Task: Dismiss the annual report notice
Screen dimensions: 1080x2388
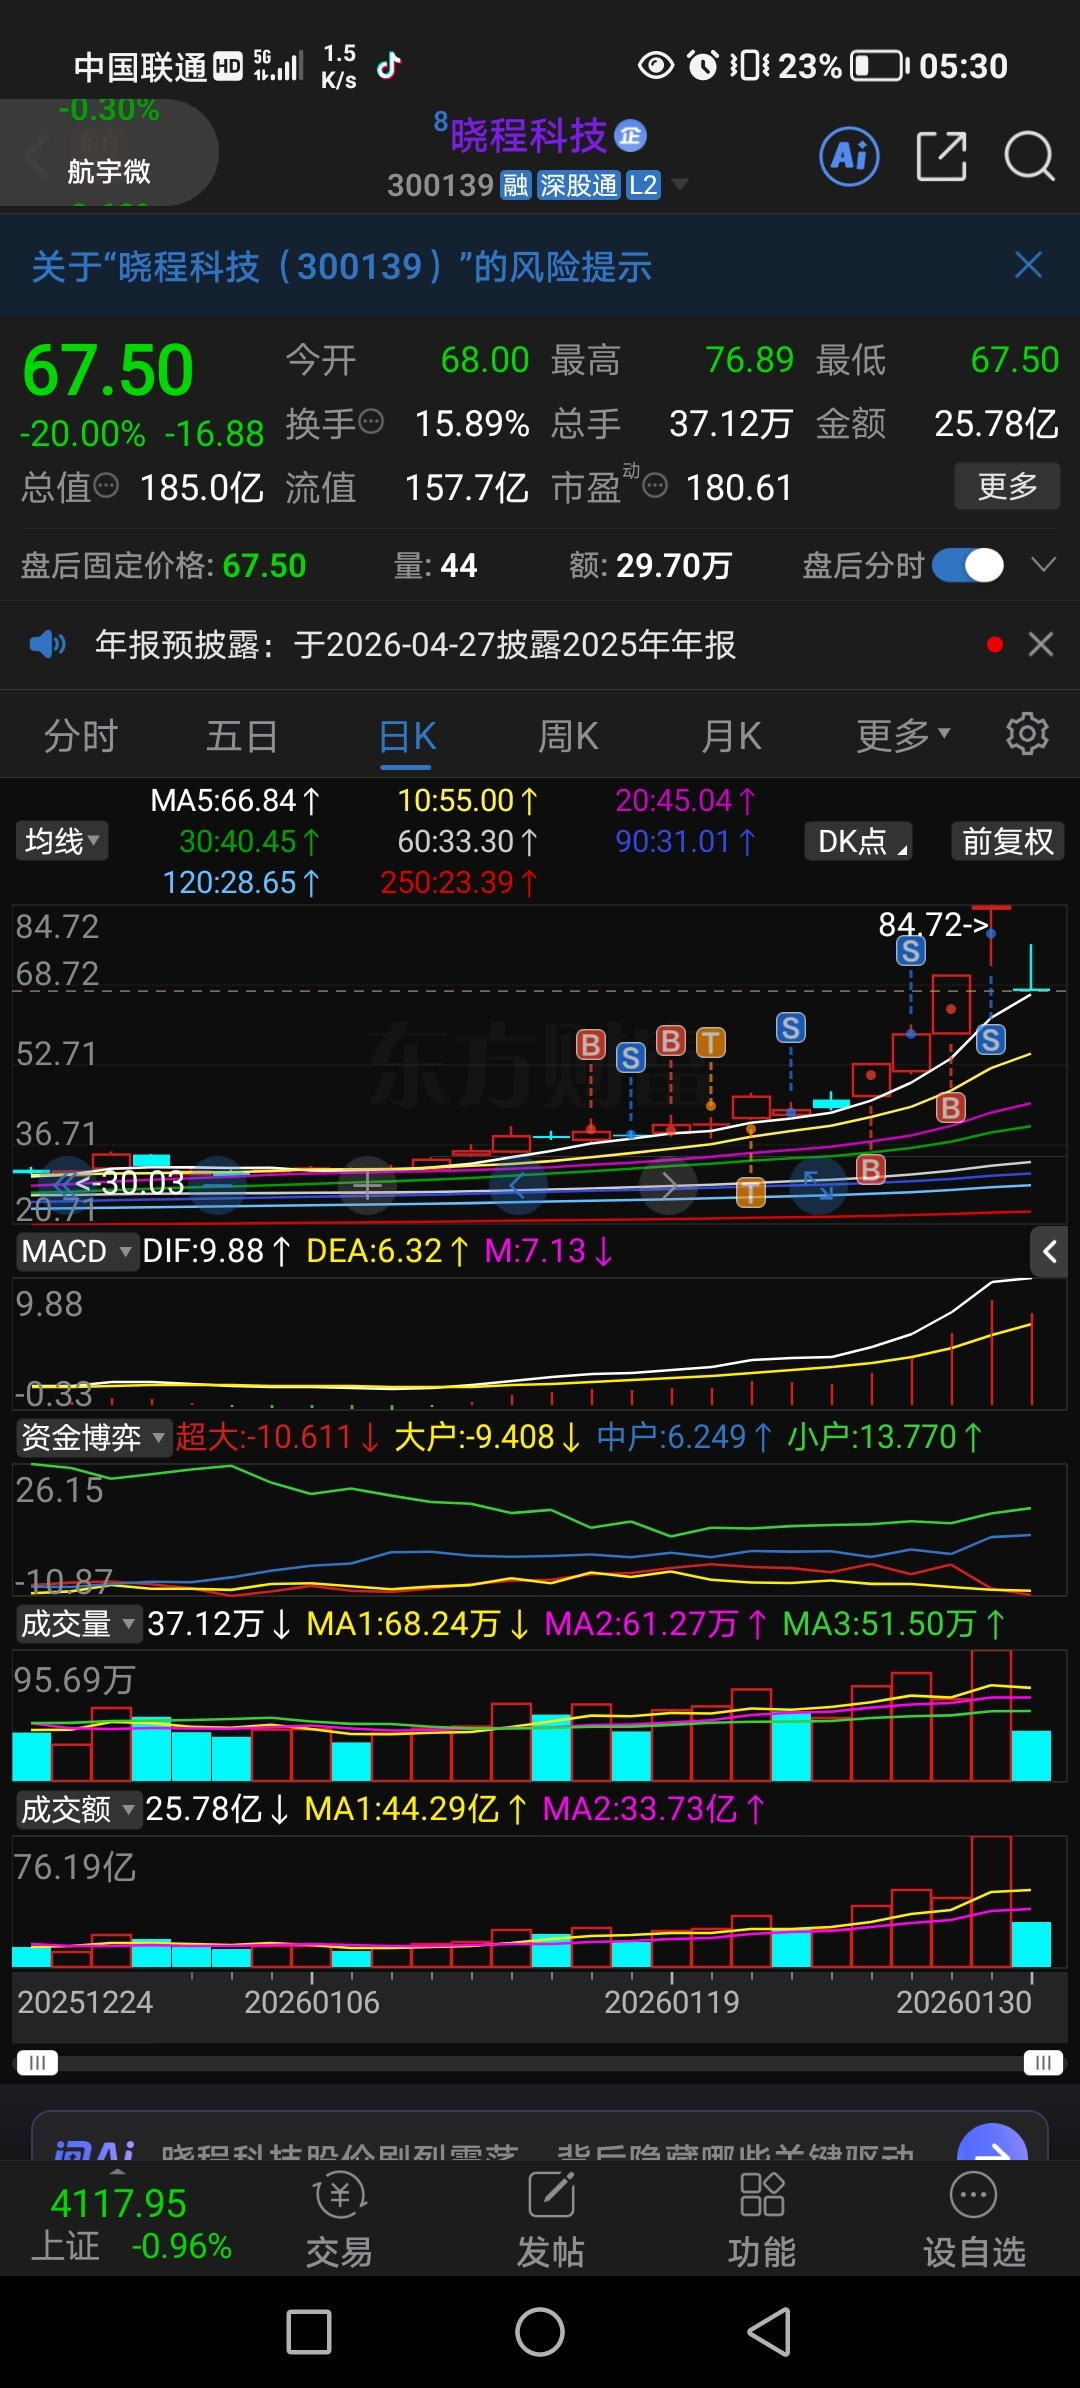Action: click(1041, 644)
